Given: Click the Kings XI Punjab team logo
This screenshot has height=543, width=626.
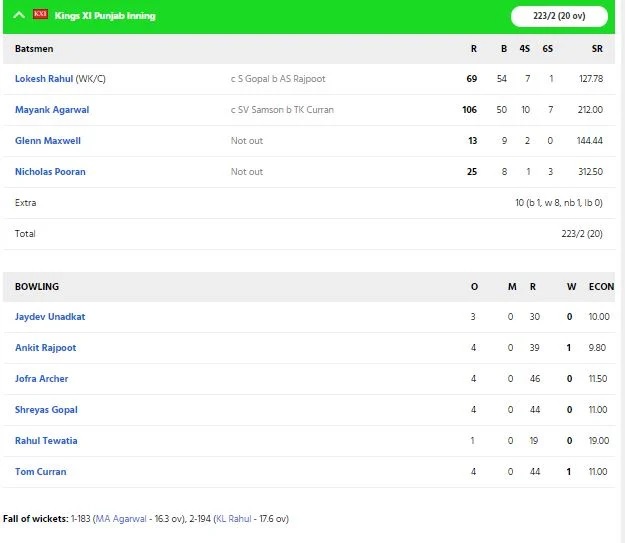Looking at the screenshot, I should [40, 15].
